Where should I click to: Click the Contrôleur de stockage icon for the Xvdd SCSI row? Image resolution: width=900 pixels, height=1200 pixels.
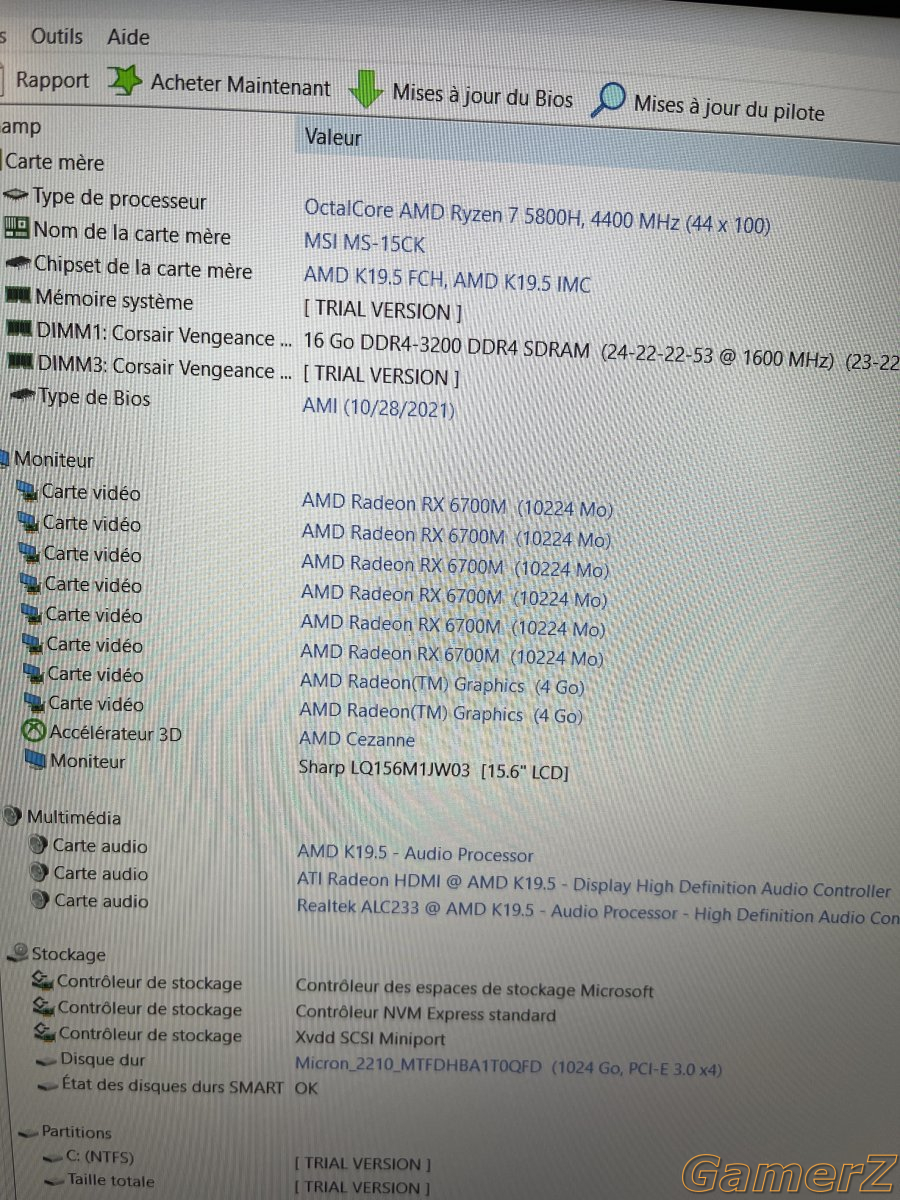[44, 1032]
